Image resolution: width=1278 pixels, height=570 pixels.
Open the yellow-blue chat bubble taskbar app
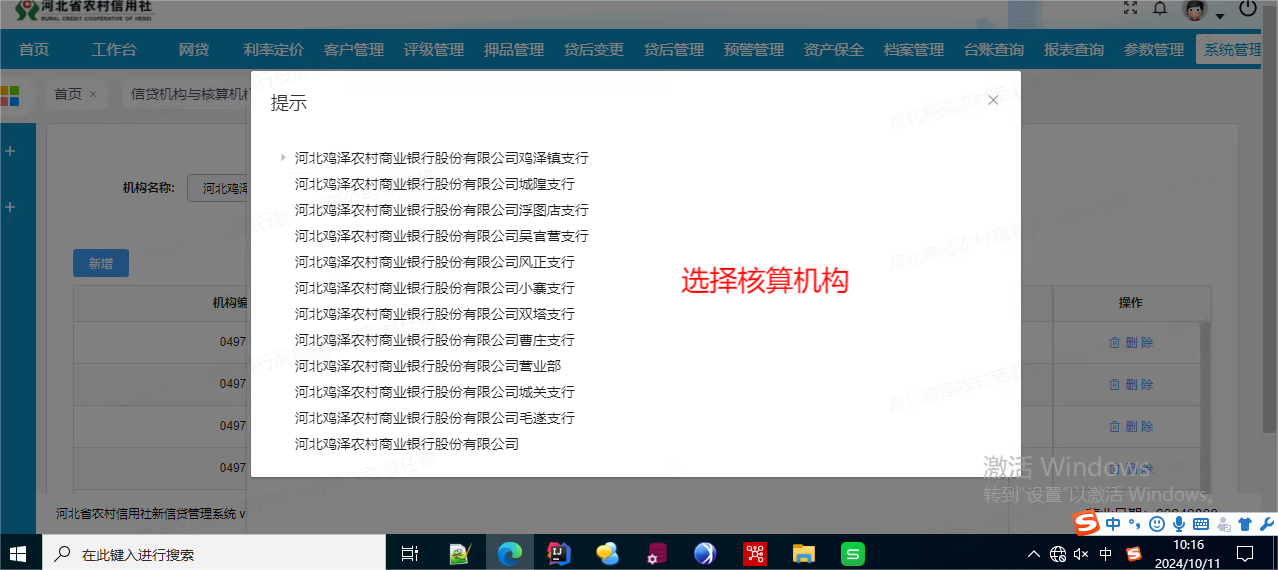pos(607,553)
